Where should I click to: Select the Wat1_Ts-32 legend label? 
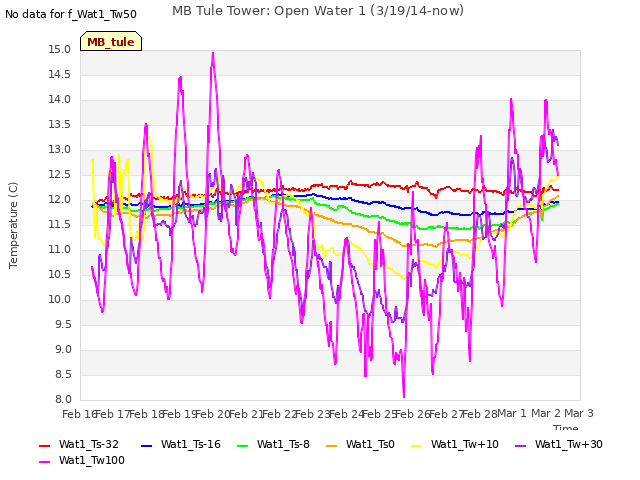(x=89, y=444)
